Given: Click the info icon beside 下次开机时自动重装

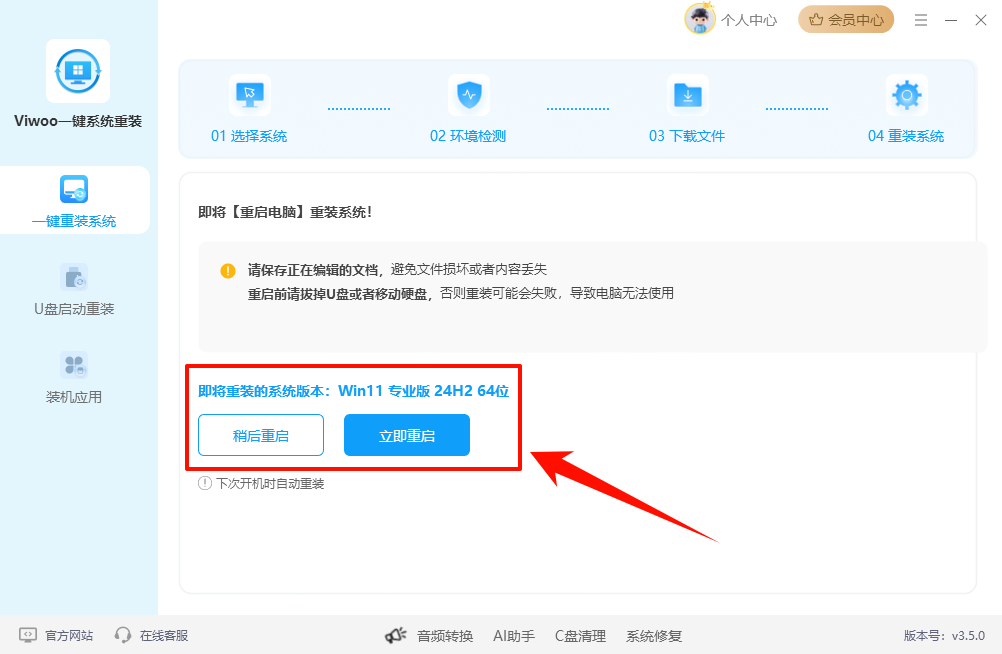Looking at the screenshot, I should coord(204,483).
